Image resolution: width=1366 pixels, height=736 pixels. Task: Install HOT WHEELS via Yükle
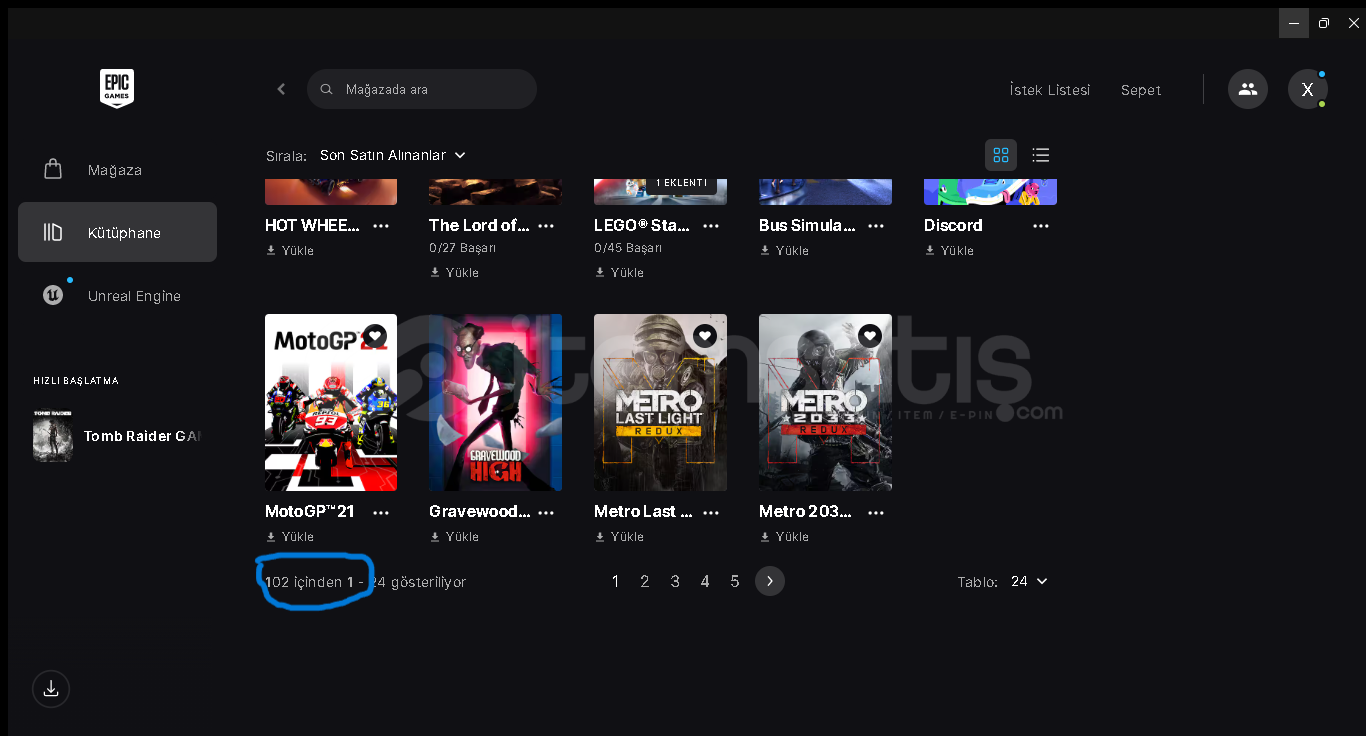[x=290, y=251]
